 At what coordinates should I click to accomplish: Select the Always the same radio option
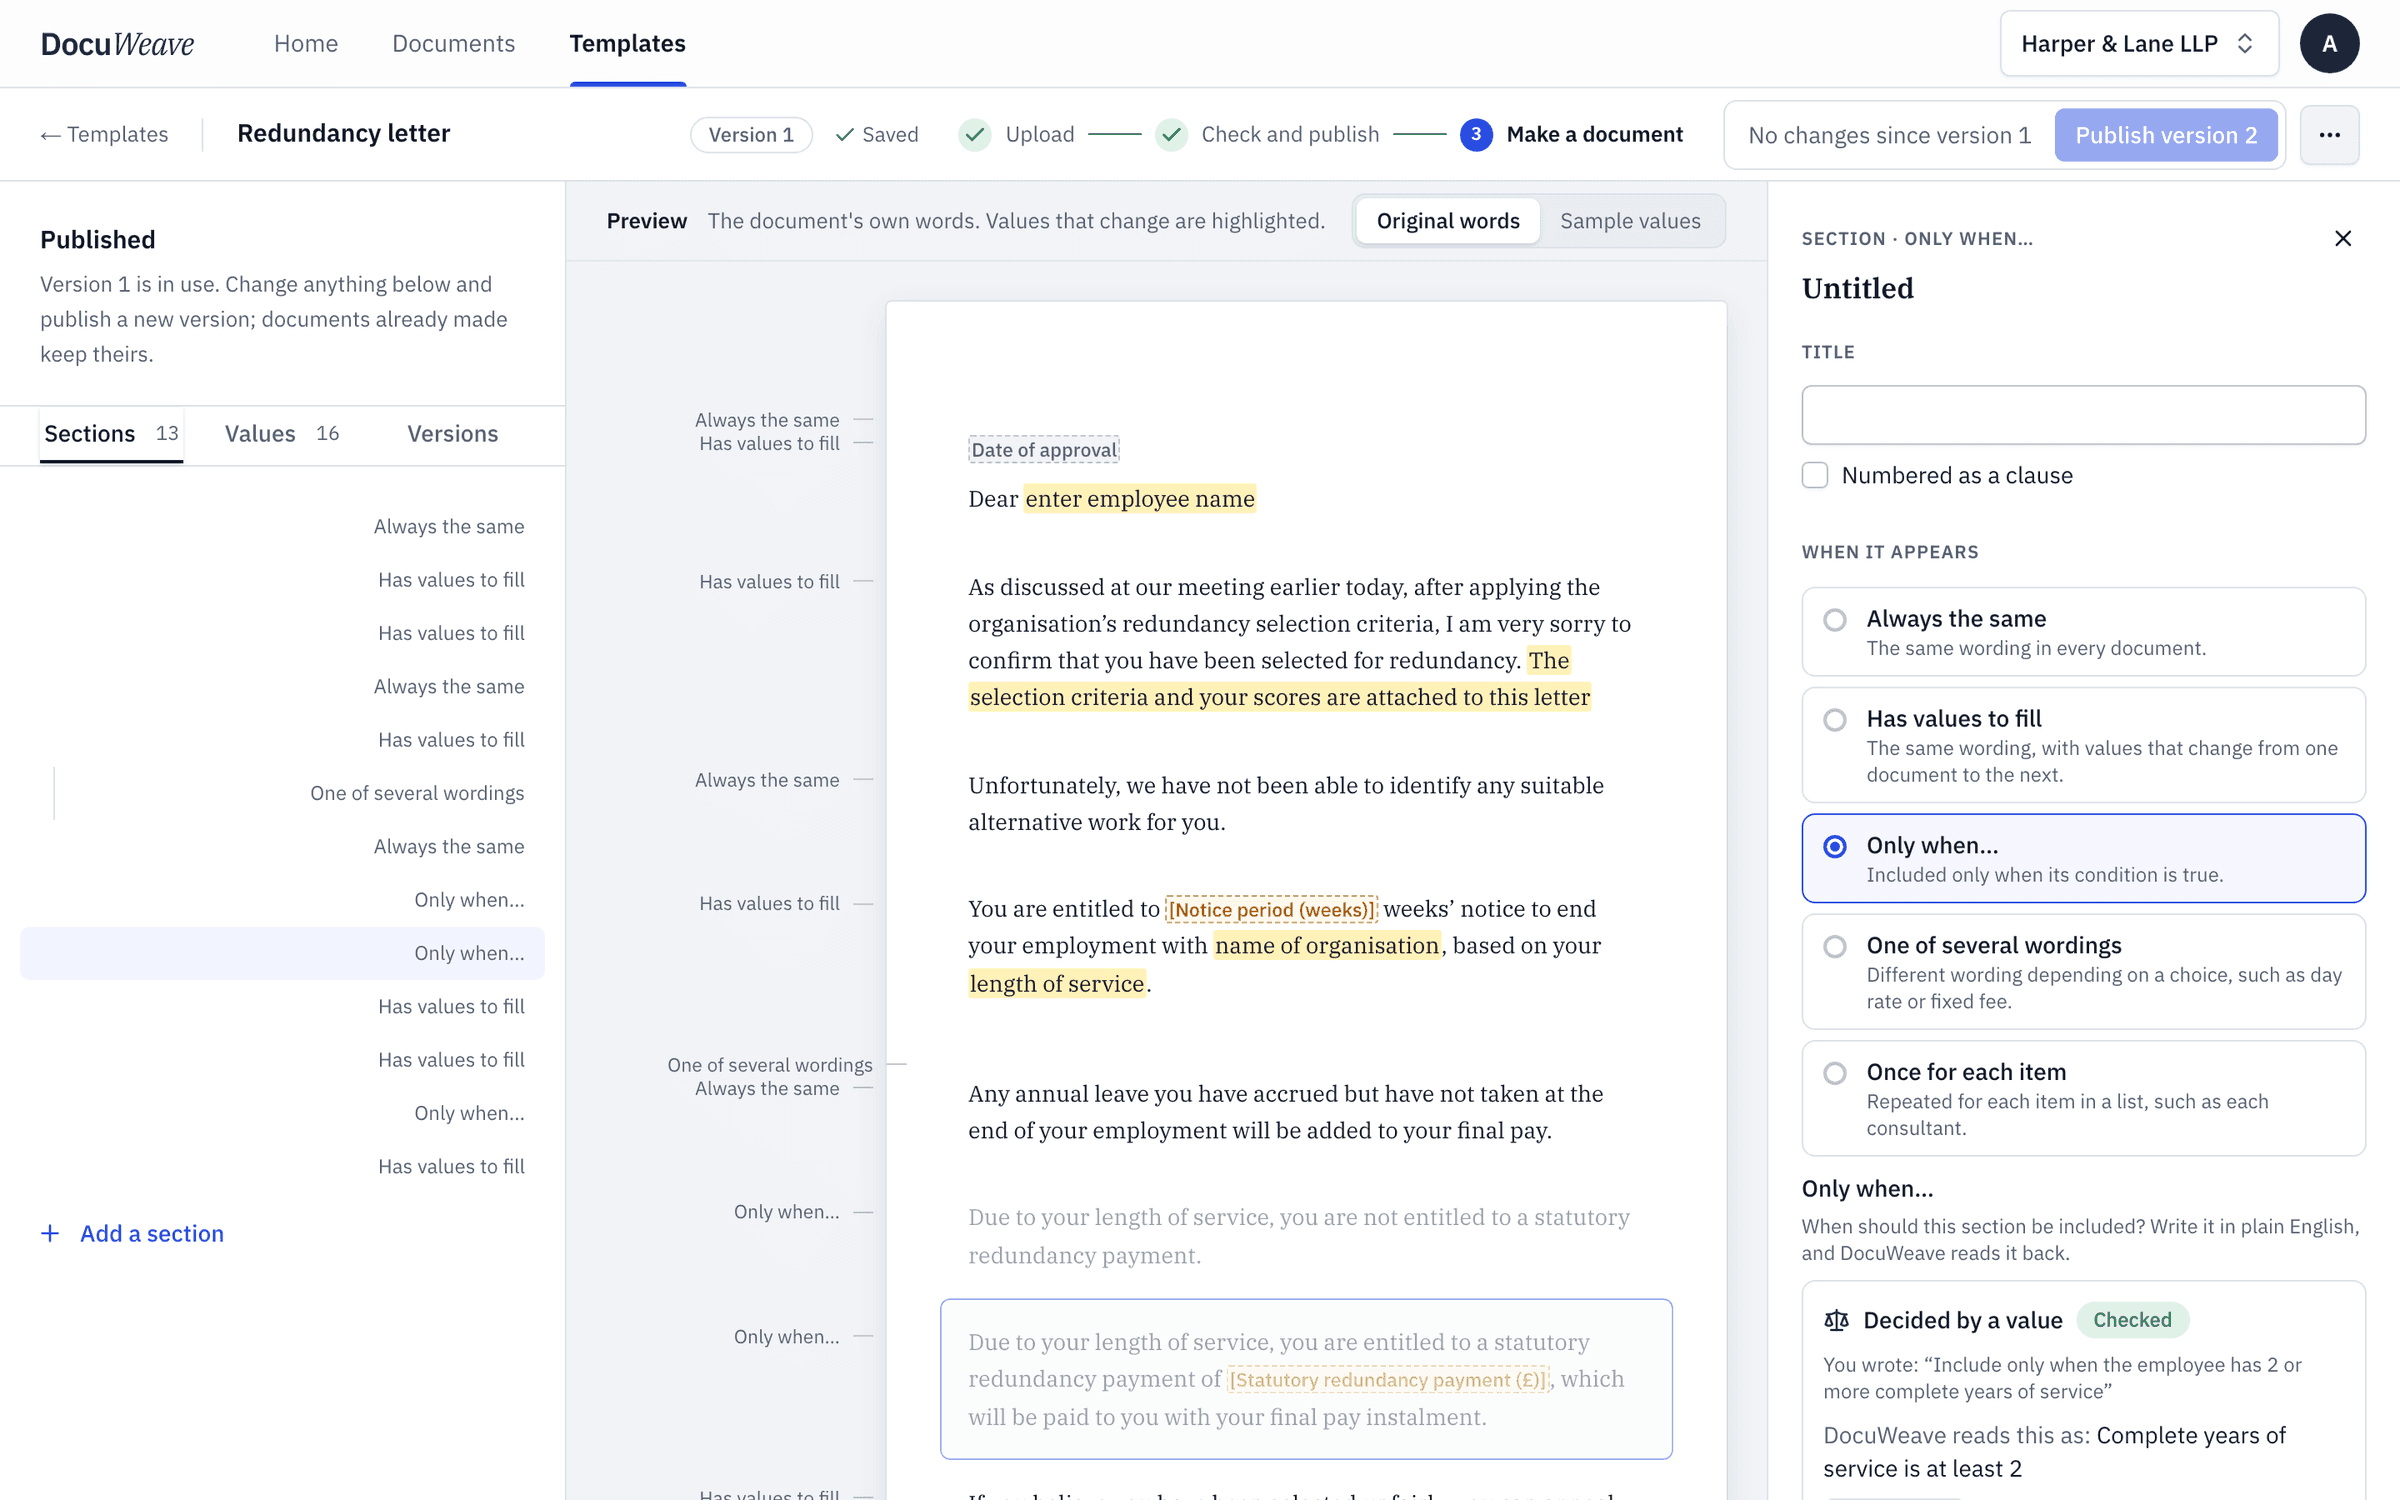[x=1834, y=620]
